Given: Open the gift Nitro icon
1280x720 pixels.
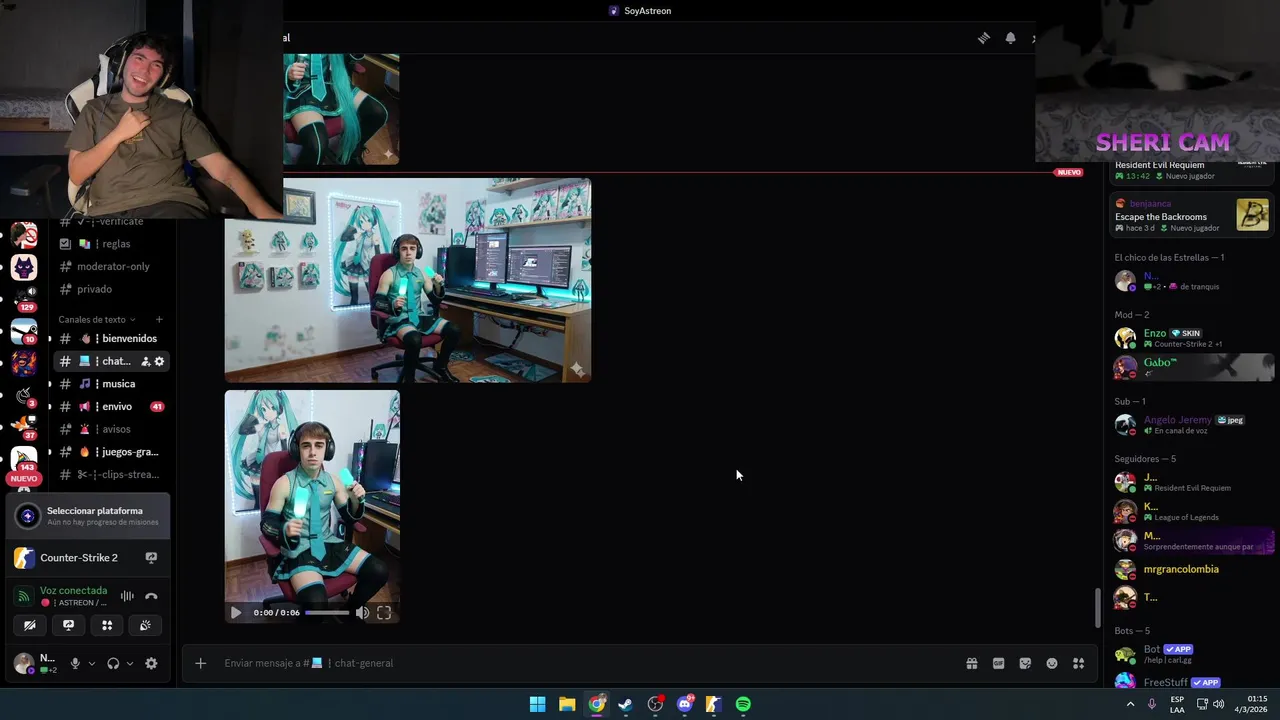Looking at the screenshot, I should click(x=971, y=663).
